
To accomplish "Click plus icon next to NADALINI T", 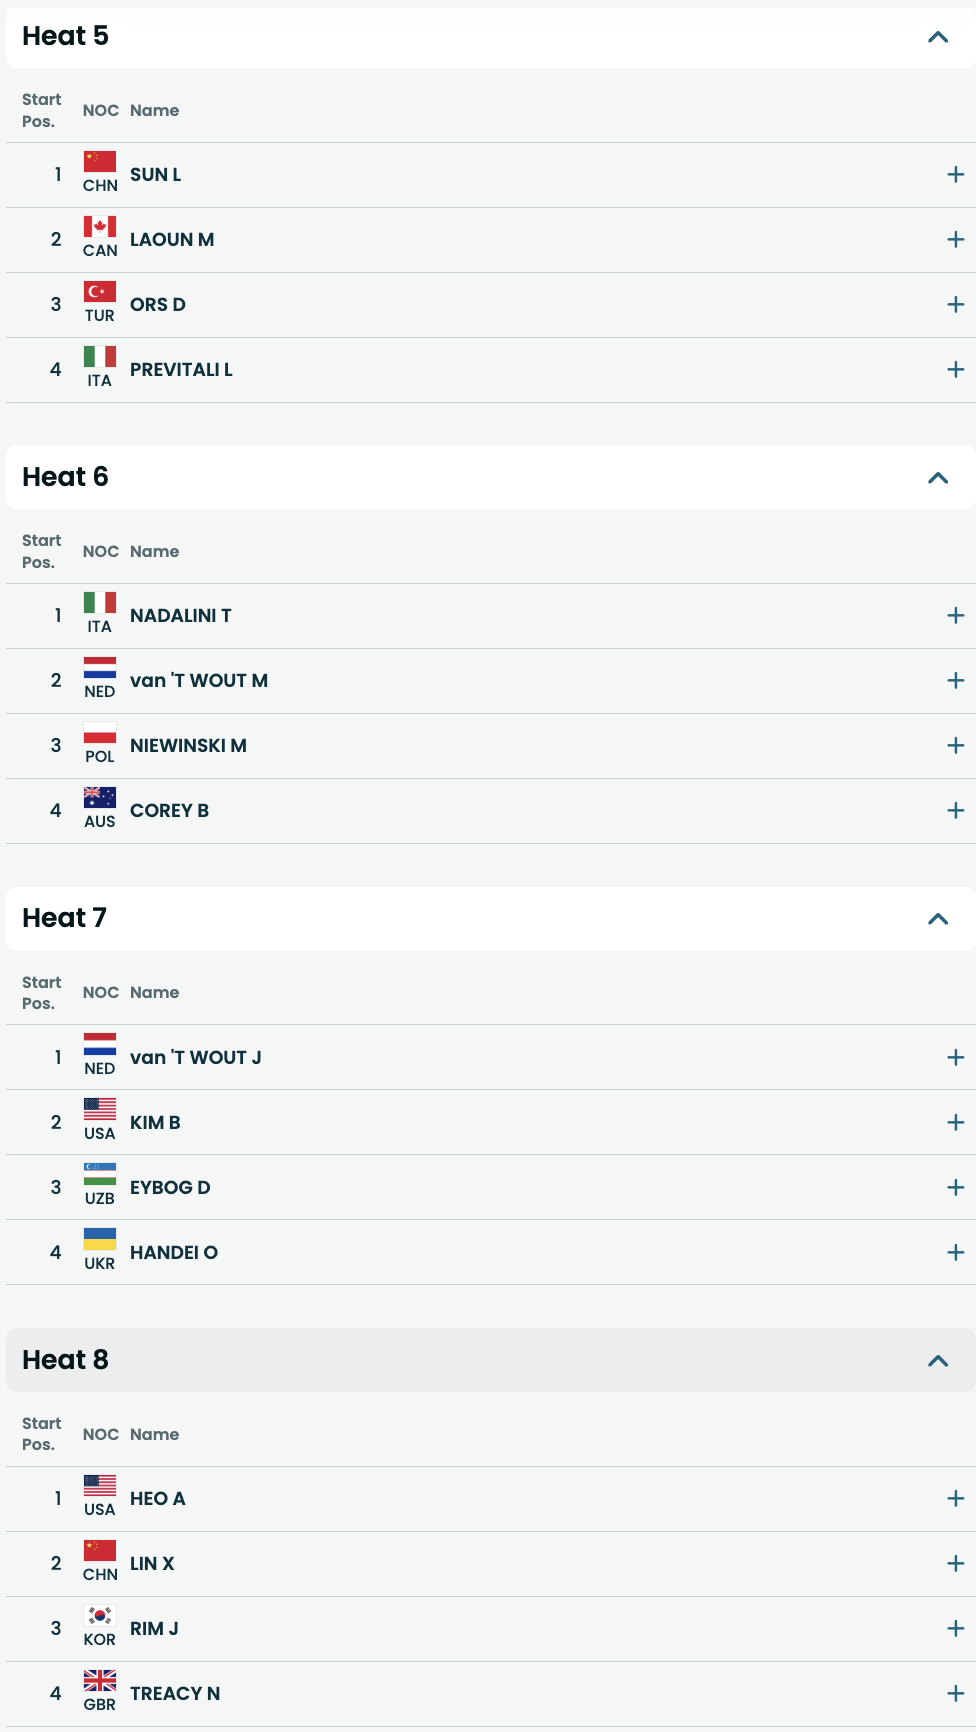I will (955, 616).
